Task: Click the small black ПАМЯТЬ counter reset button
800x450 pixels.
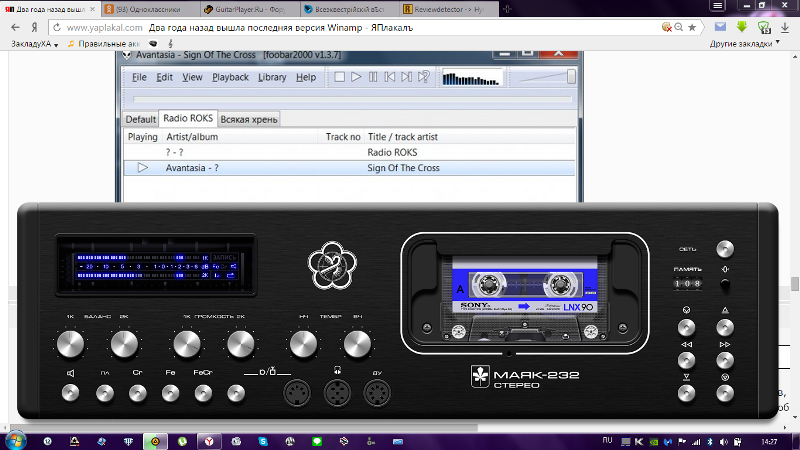Action: point(724,284)
